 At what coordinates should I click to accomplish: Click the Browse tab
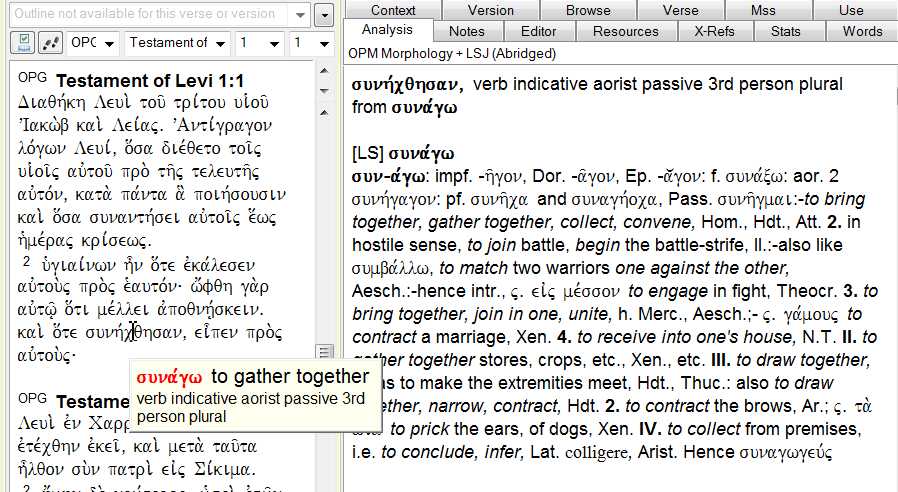[x=587, y=10]
